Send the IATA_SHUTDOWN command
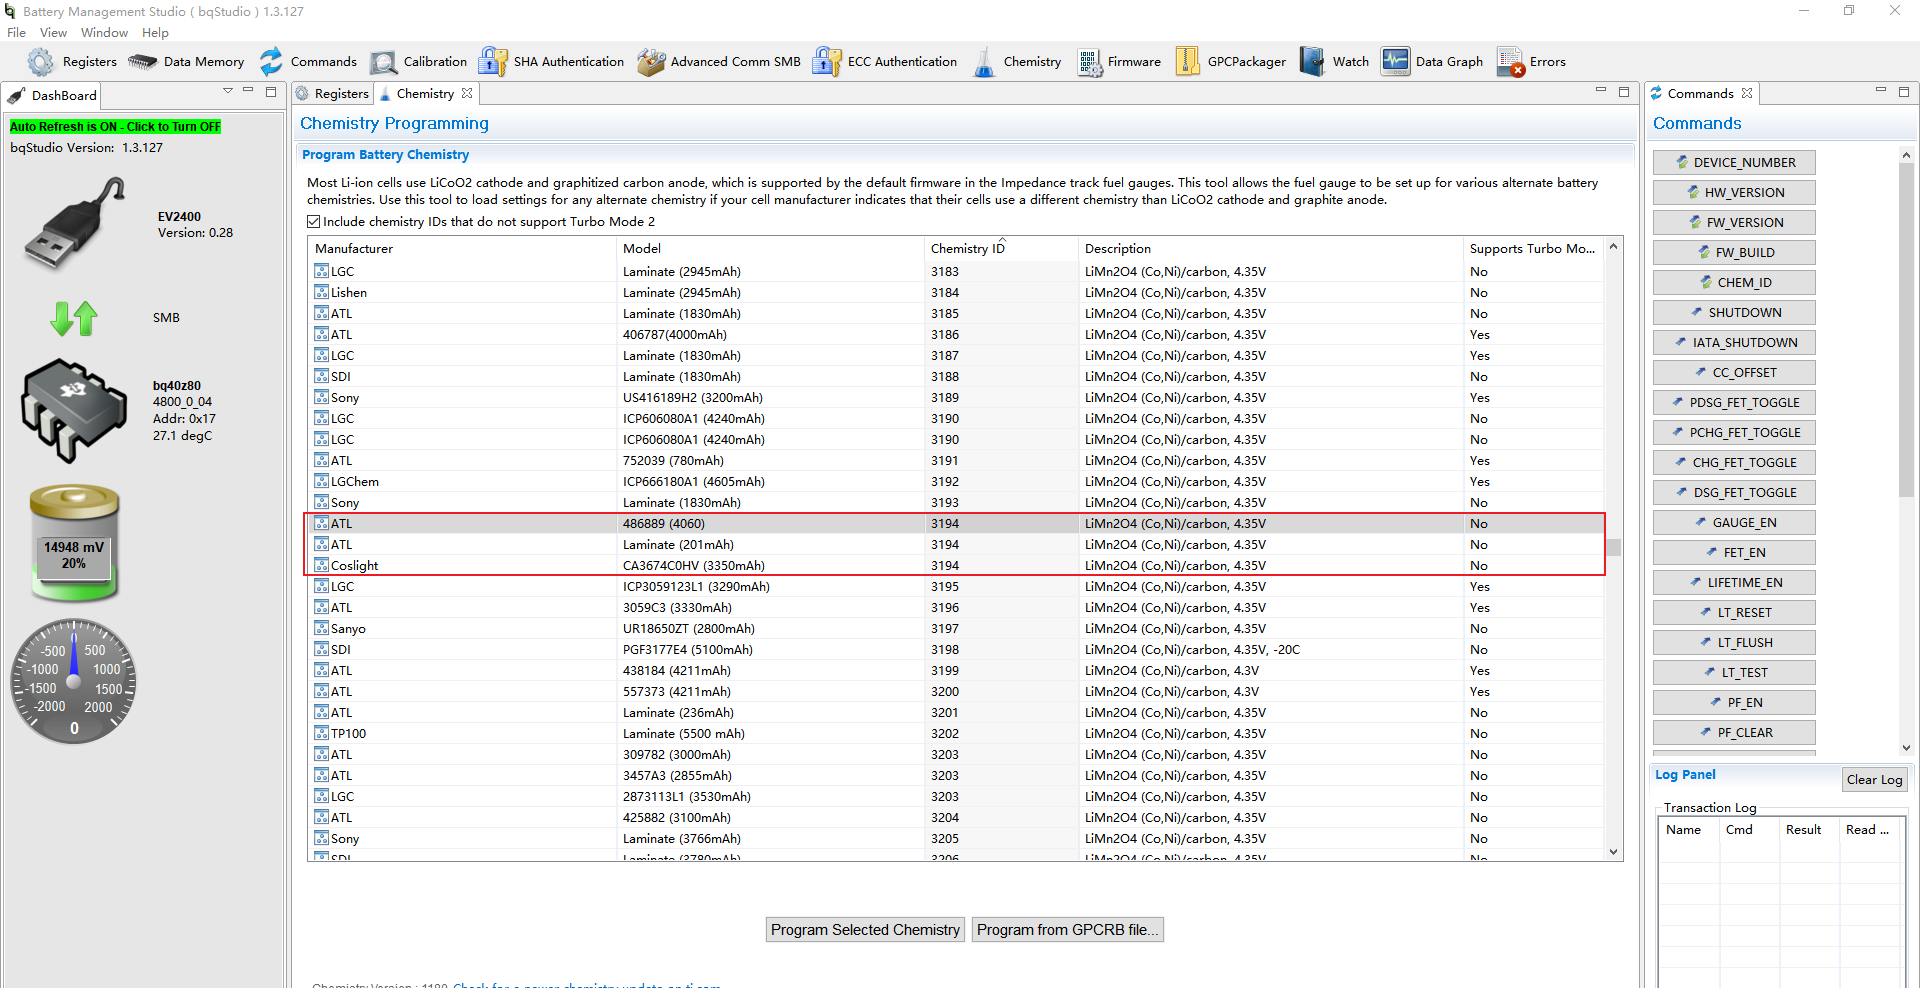The height and width of the screenshot is (988, 1920). coord(1734,343)
